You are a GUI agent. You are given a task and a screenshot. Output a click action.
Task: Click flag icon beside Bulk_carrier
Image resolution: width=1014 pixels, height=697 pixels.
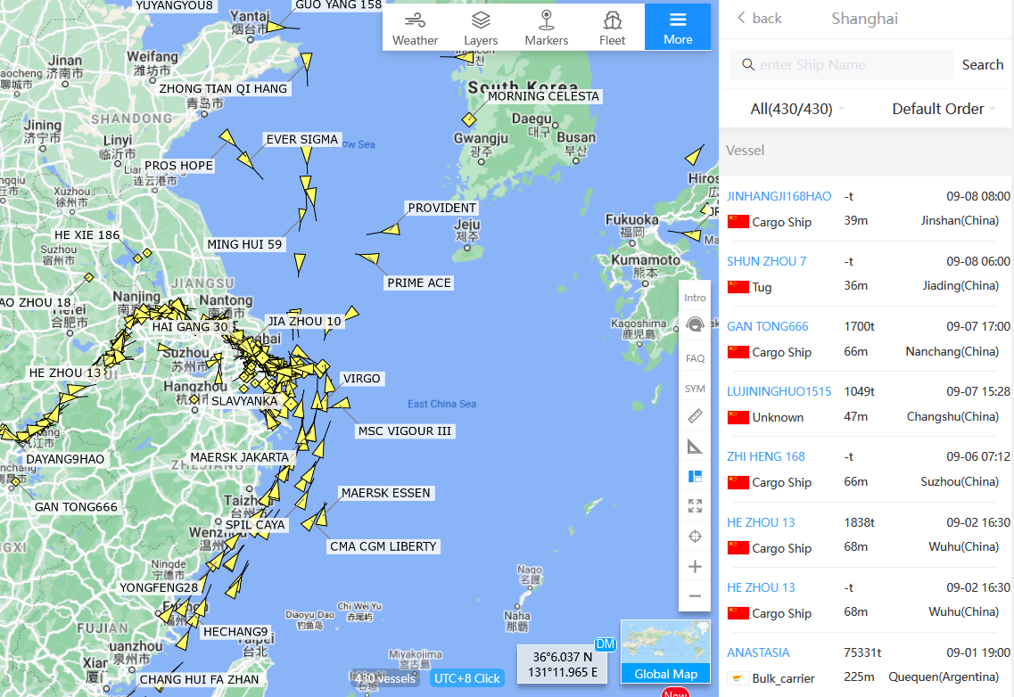738,678
